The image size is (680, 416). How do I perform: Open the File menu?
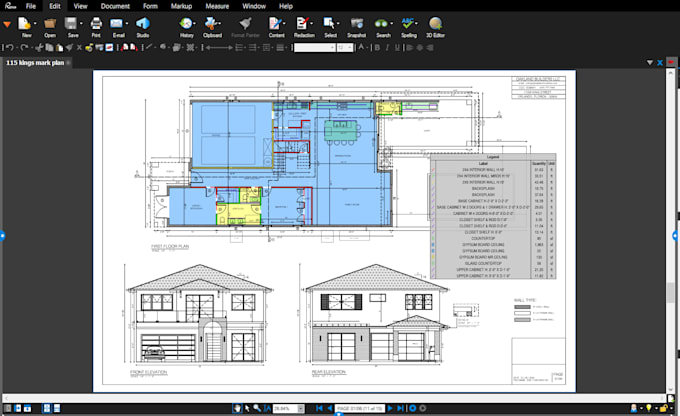coord(31,6)
